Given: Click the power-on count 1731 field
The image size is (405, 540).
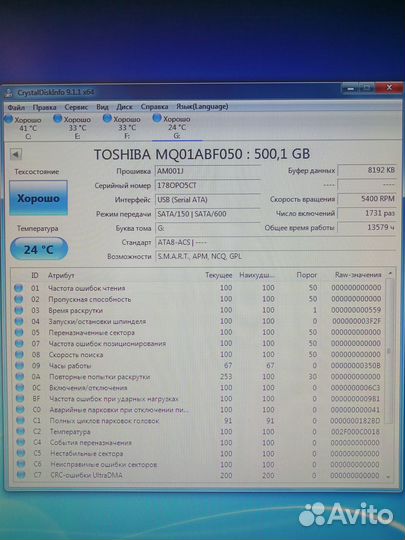Looking at the screenshot, I should coord(367,213).
